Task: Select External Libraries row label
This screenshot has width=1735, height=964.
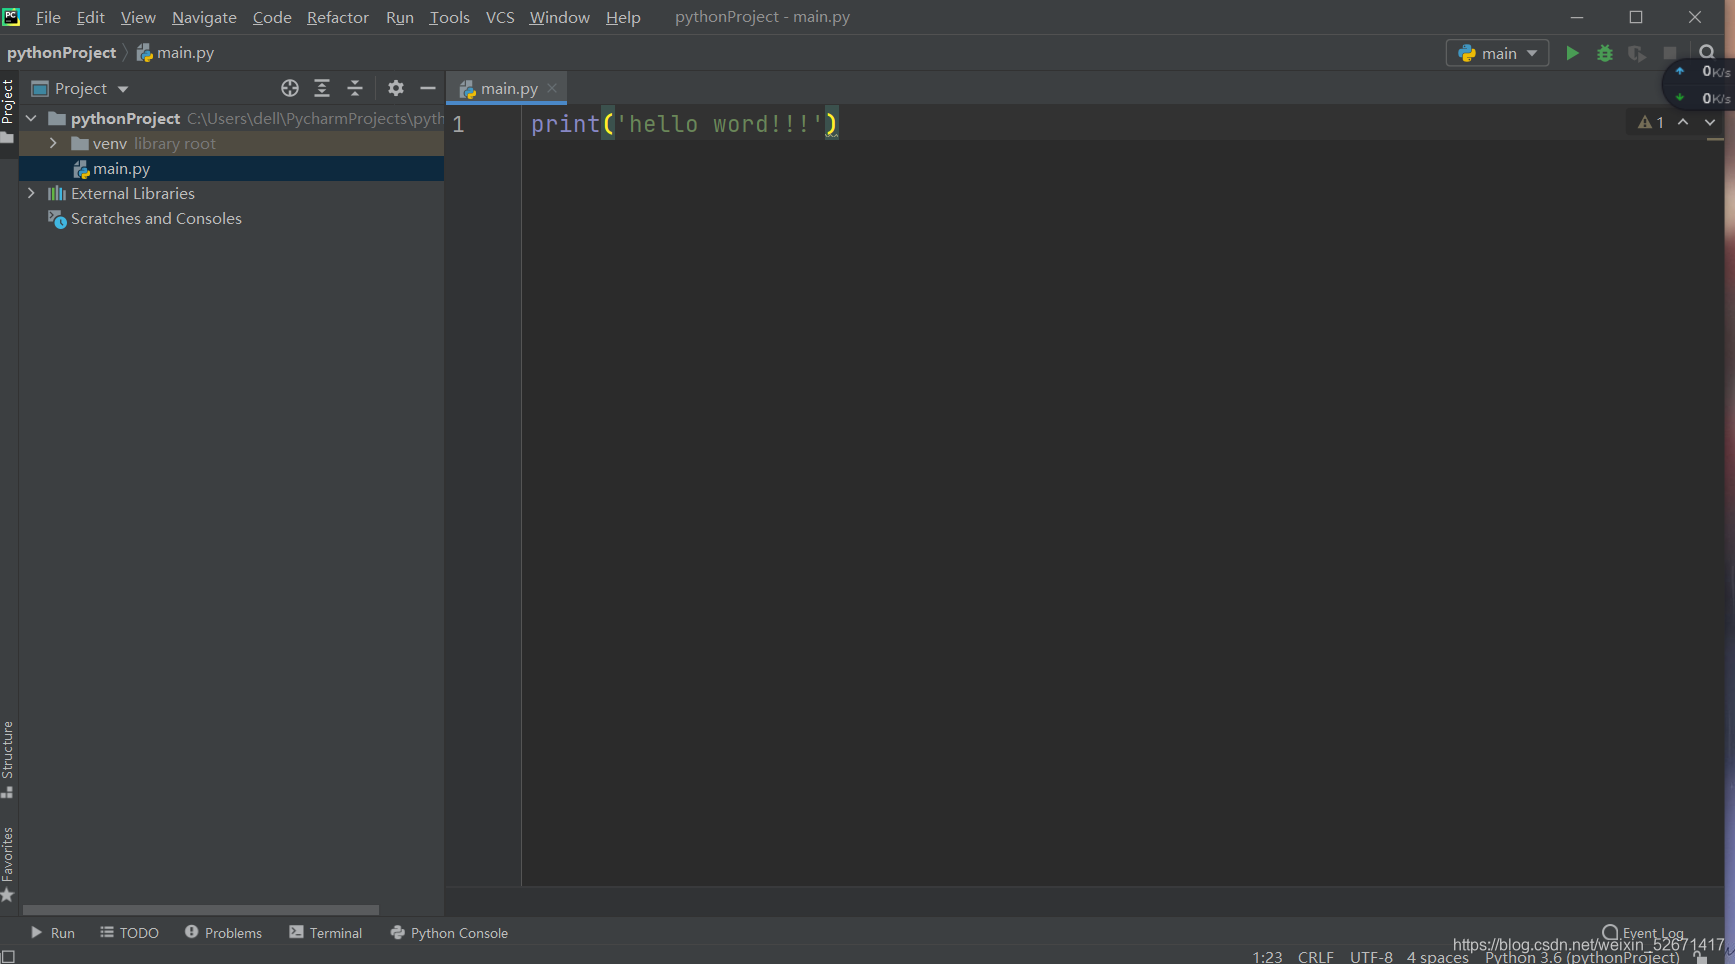Action: (x=133, y=193)
